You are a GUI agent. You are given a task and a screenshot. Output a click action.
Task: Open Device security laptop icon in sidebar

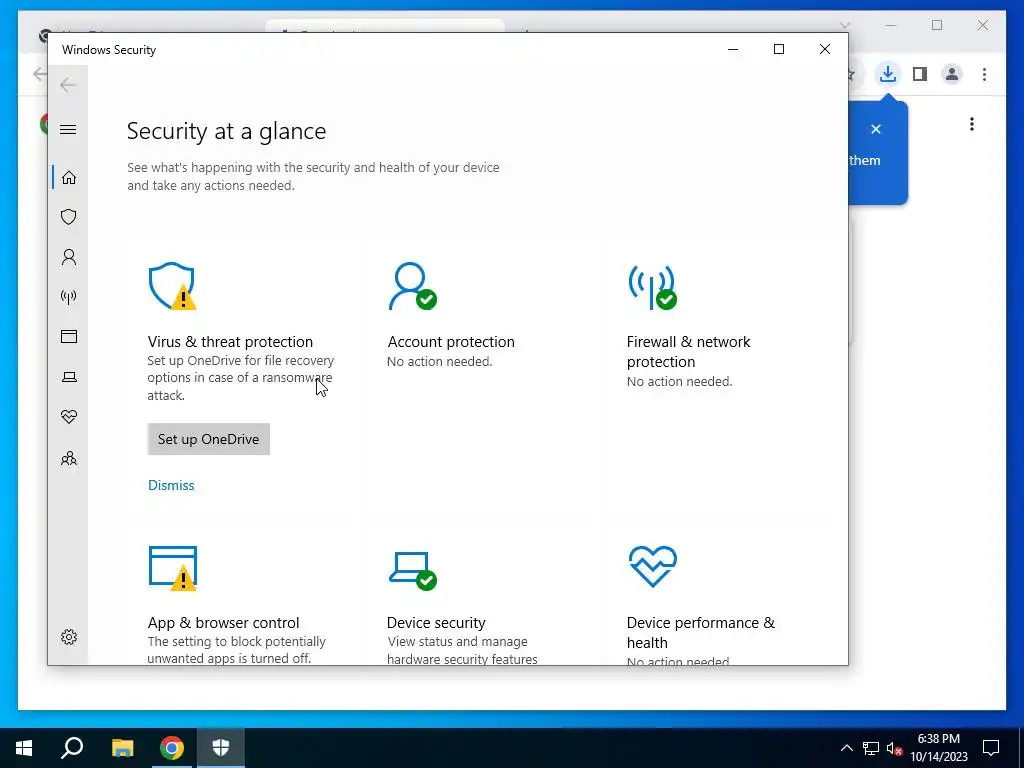coord(69,377)
